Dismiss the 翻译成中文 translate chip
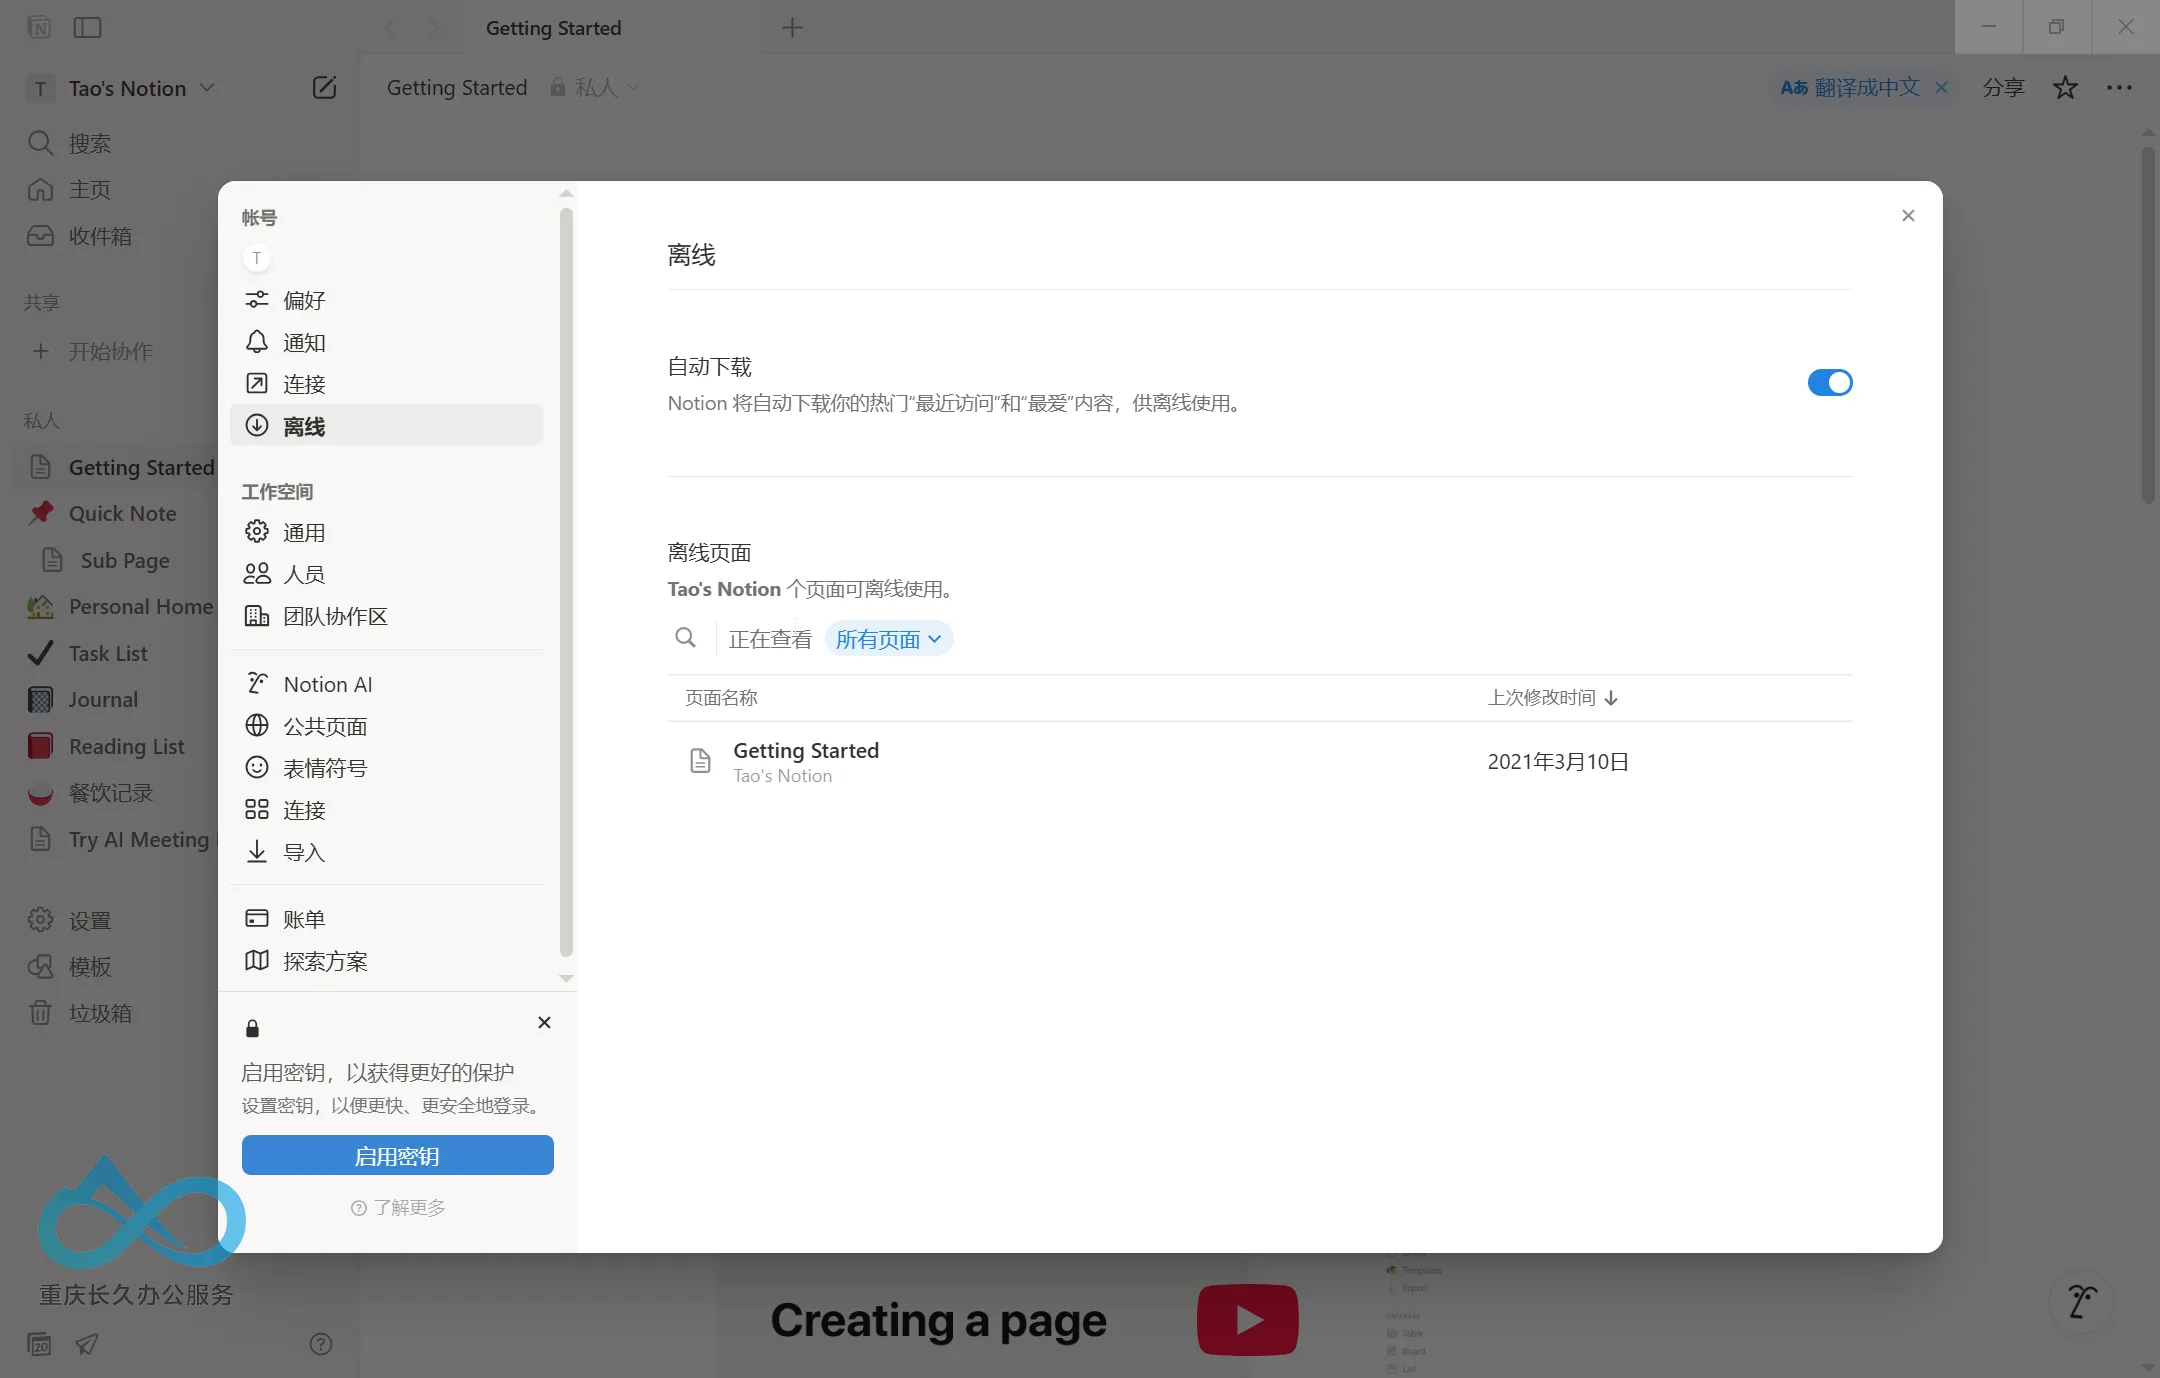The width and height of the screenshot is (2160, 1378). pyautogui.click(x=1941, y=88)
